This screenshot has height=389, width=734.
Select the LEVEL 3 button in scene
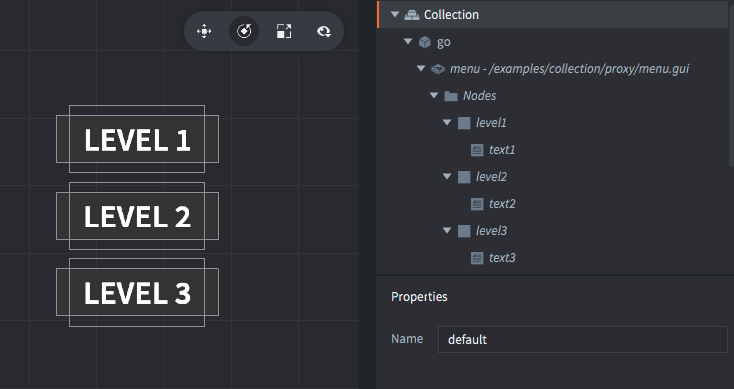click(x=137, y=293)
